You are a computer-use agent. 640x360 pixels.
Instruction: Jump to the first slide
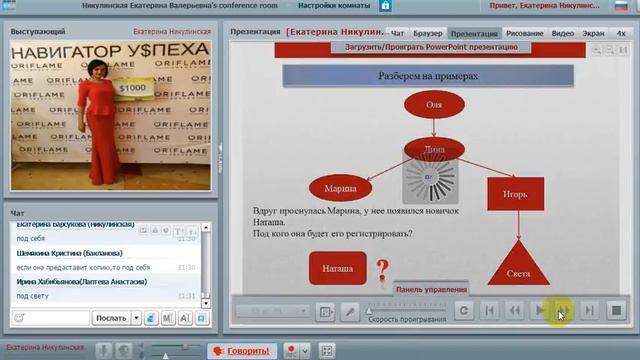pos(489,311)
